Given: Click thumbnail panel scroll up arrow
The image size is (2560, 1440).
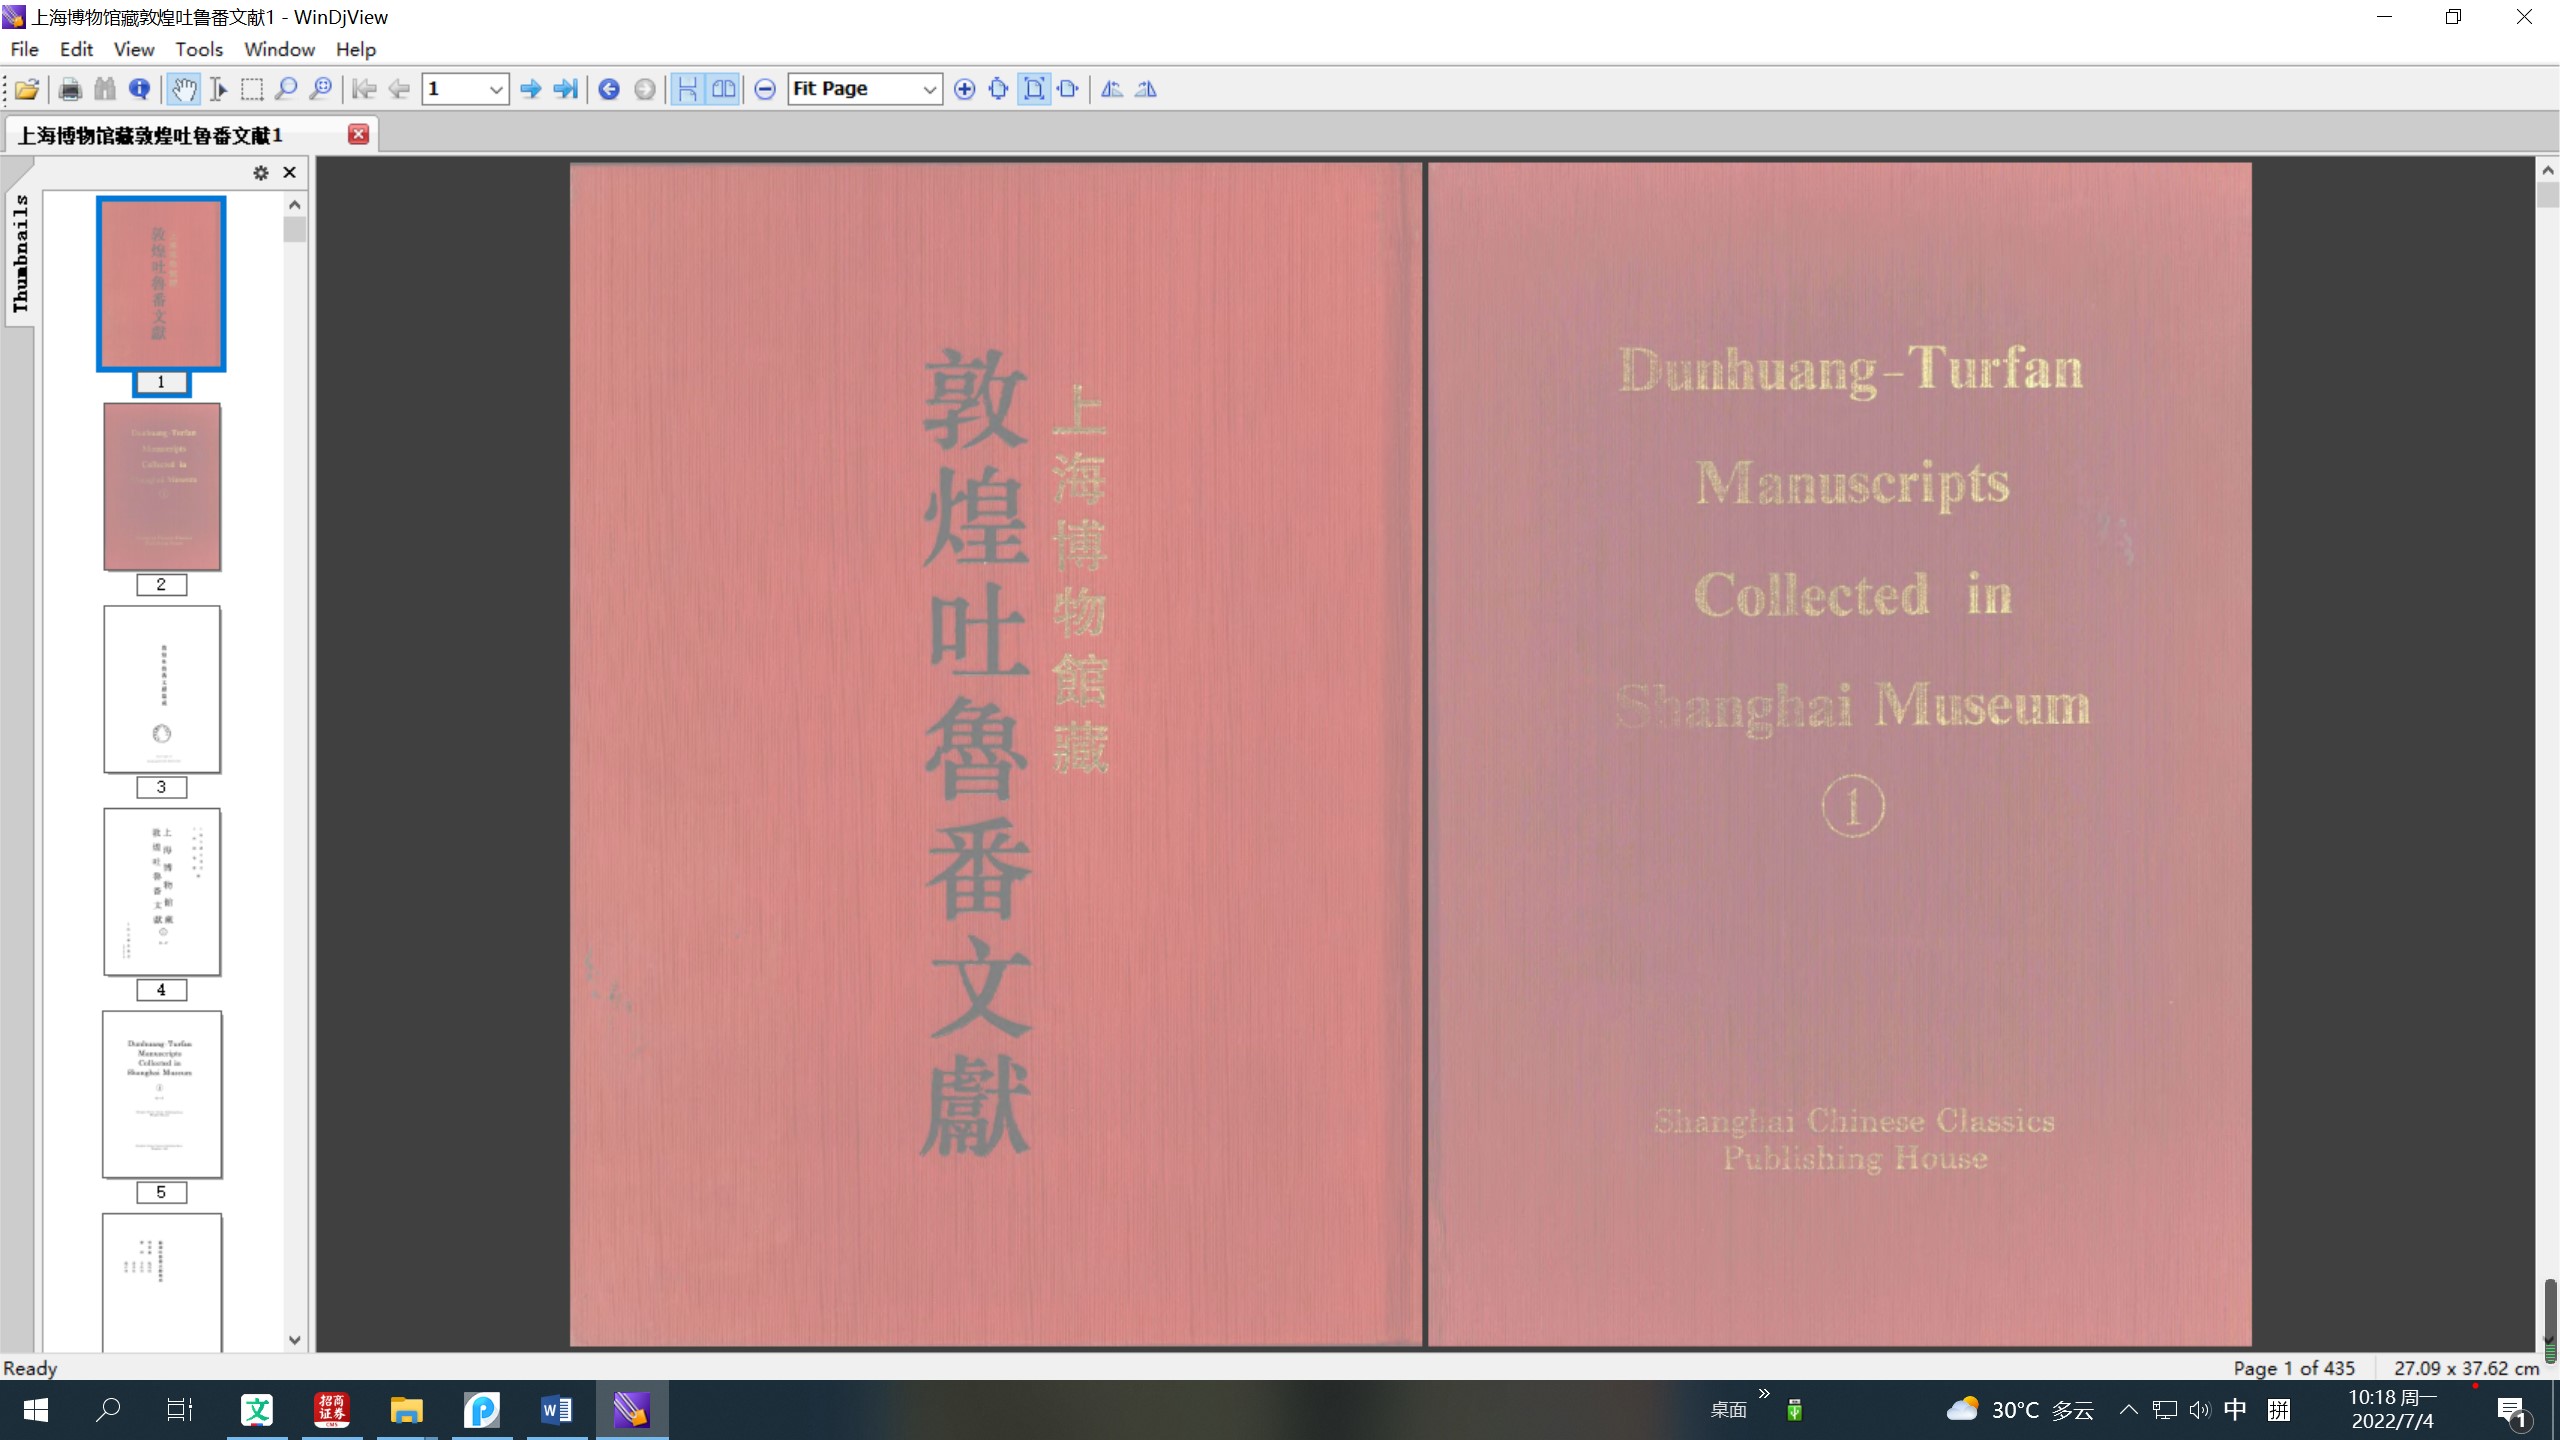Looking at the screenshot, I should [x=294, y=205].
